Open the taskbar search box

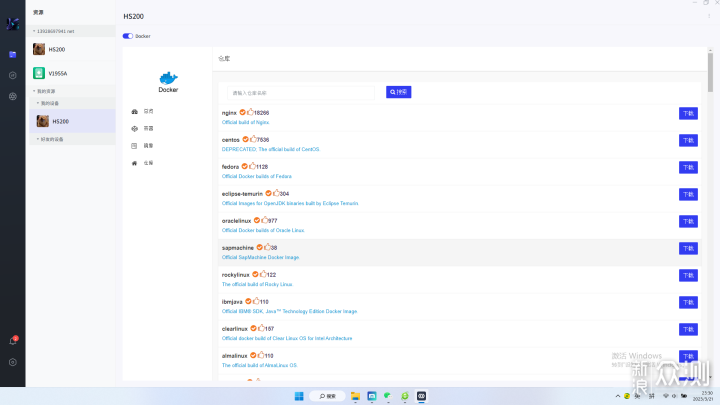pyautogui.click(x=327, y=396)
